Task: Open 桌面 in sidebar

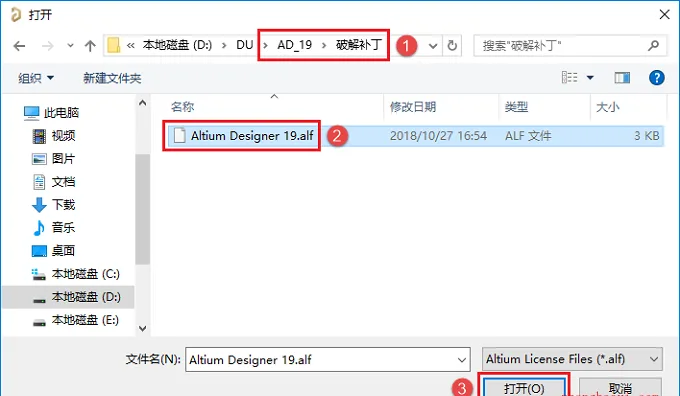Action: click(63, 251)
